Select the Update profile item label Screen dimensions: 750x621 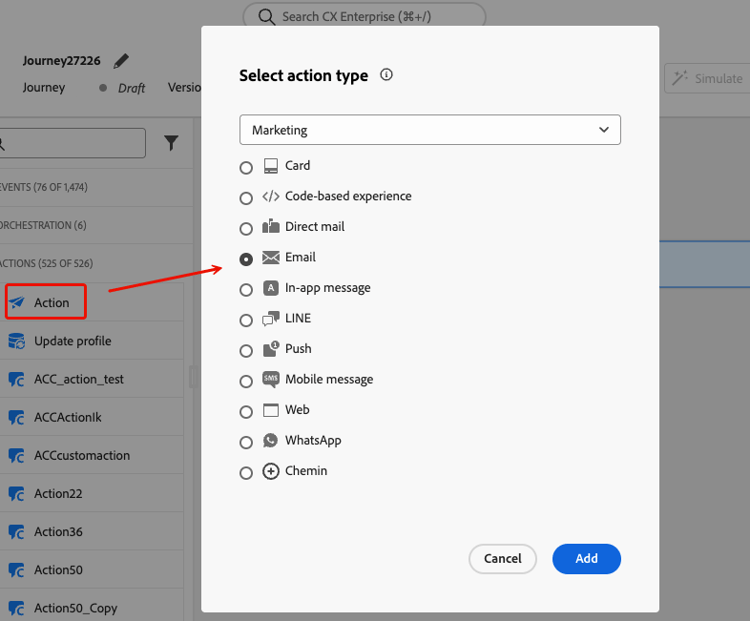click(x=73, y=341)
